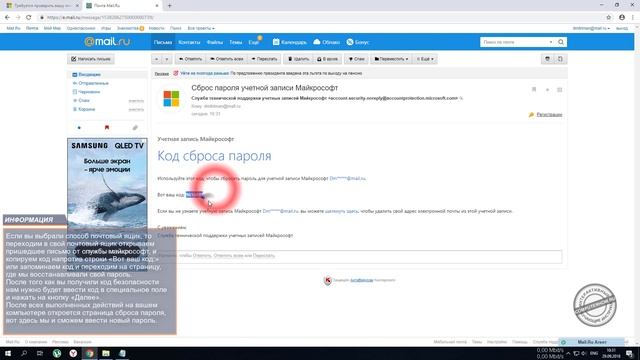Expand the Все проекты dropdown

tap(201, 28)
